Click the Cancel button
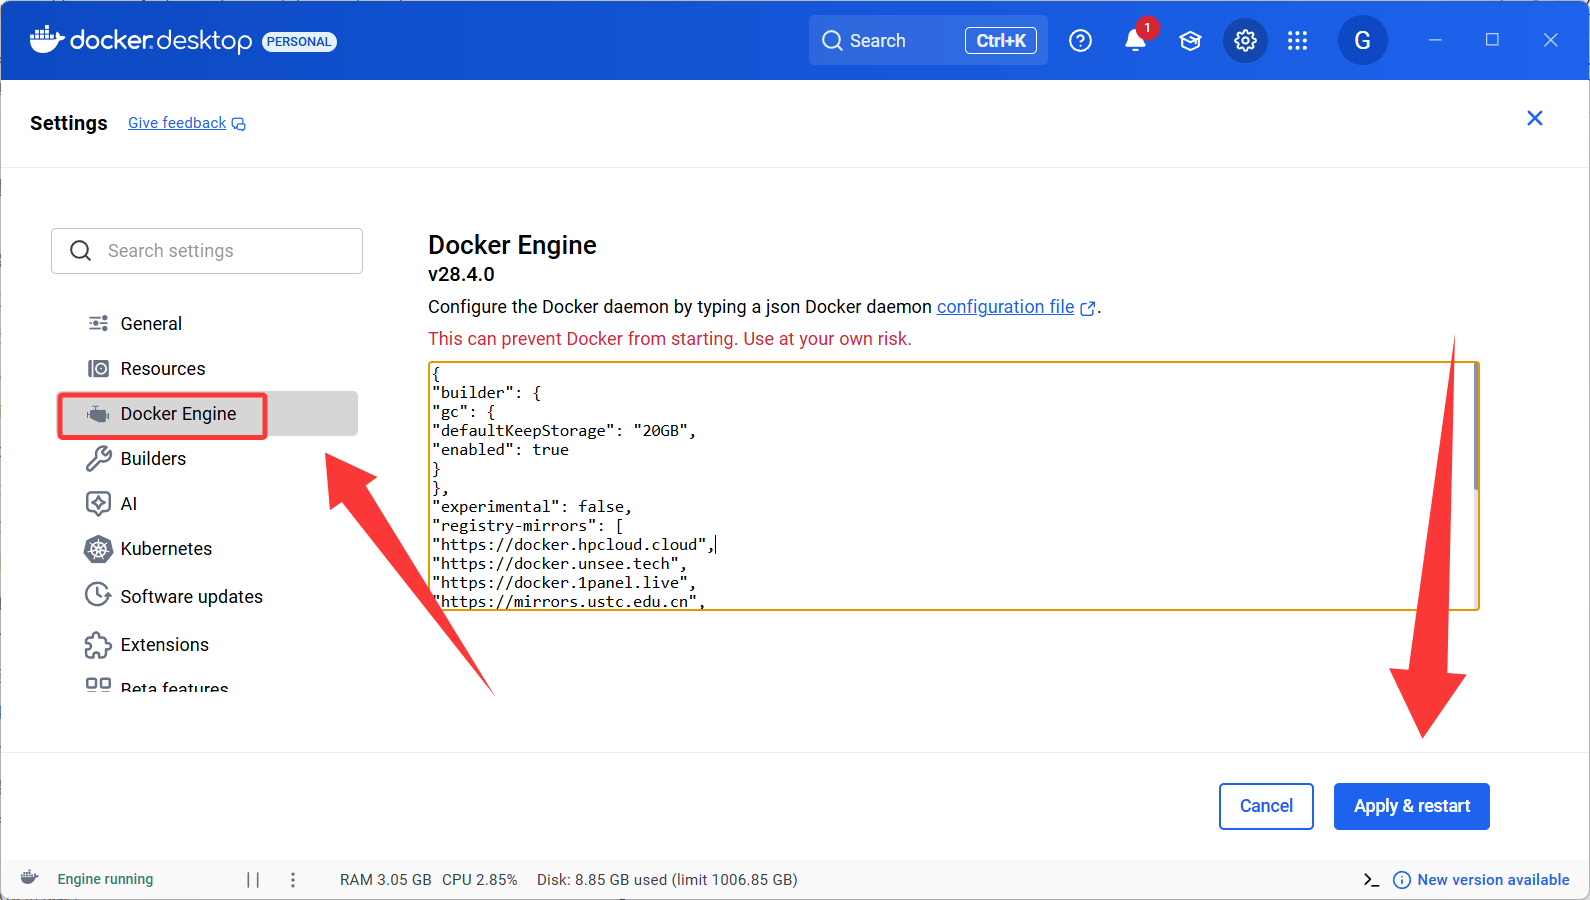The width and height of the screenshot is (1590, 900). tap(1266, 806)
